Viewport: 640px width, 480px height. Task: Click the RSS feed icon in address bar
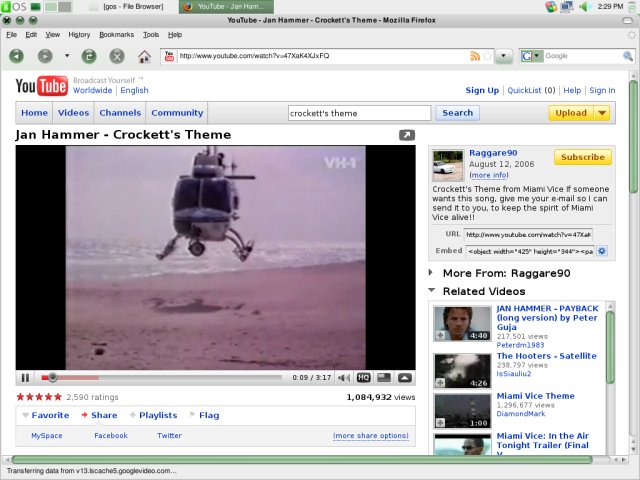pos(475,56)
